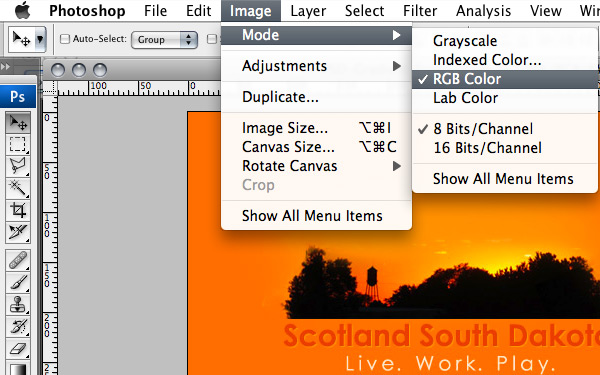Expand the Adjustments submenu
This screenshot has height=375, width=600.
click(316, 66)
